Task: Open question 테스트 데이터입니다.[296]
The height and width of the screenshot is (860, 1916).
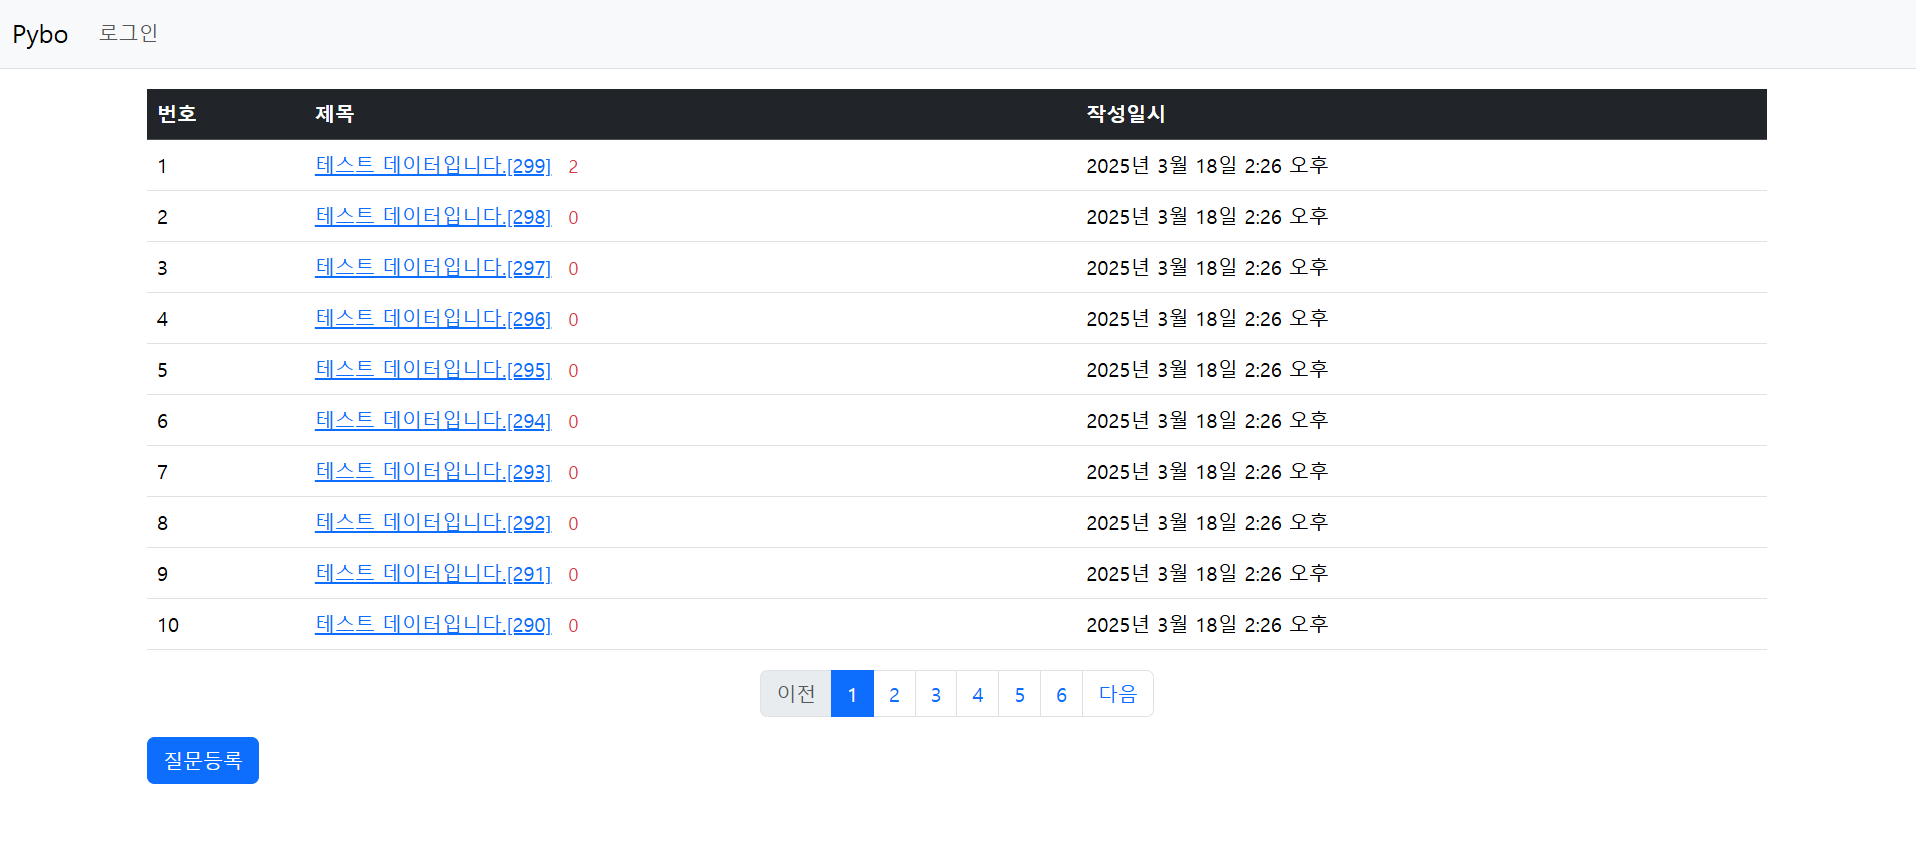Action: click(x=433, y=319)
